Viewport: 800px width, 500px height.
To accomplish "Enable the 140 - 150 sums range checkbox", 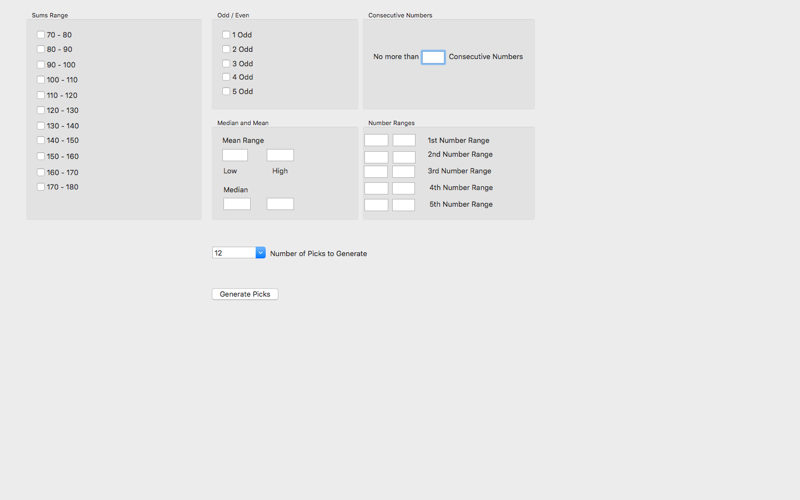I will coord(41,140).
